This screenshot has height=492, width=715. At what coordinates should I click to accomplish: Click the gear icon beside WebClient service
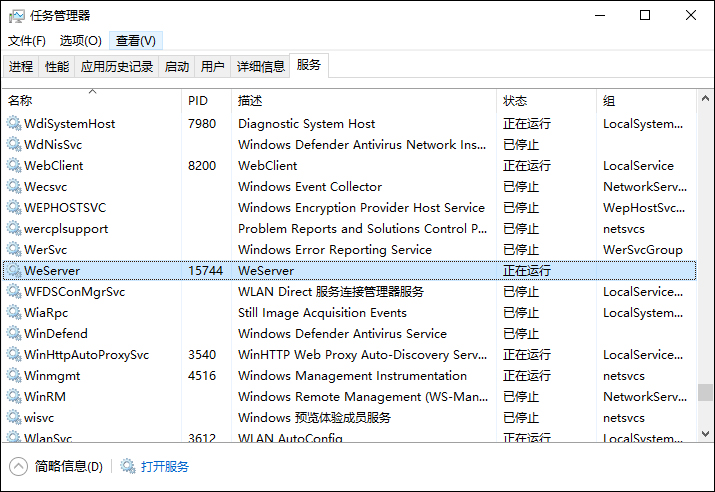point(14,166)
